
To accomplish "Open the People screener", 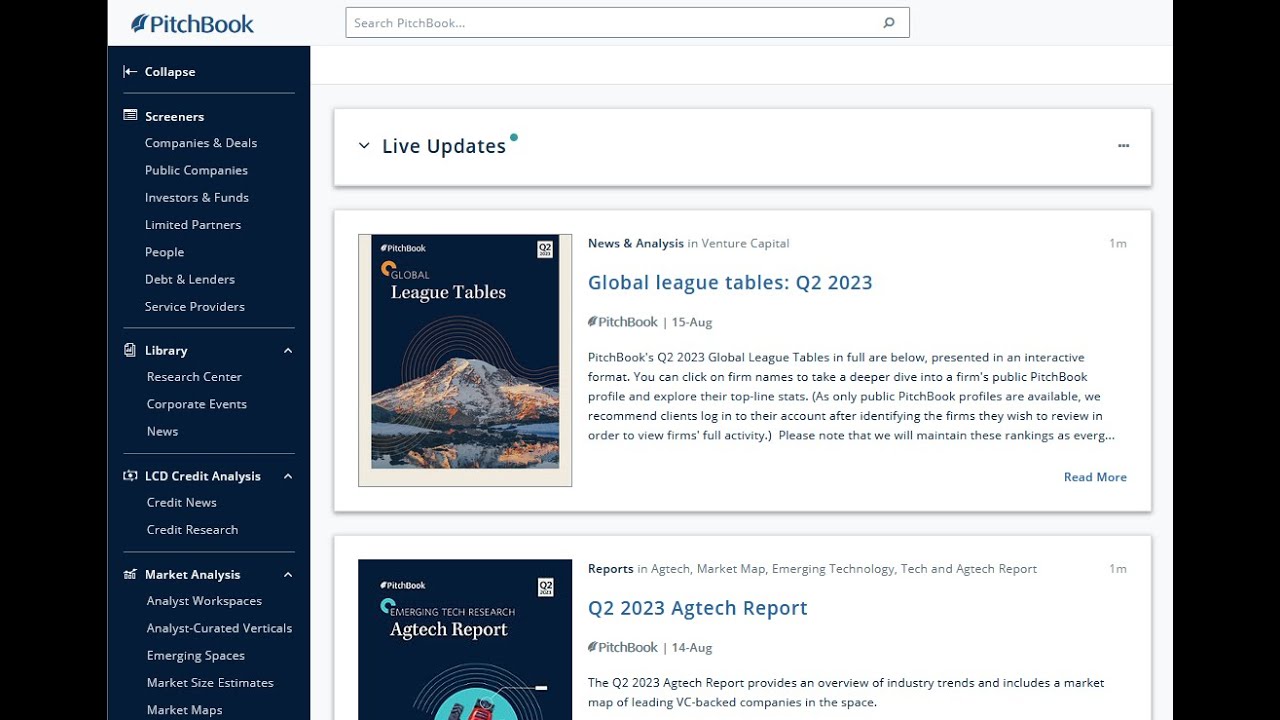I will coord(165,252).
